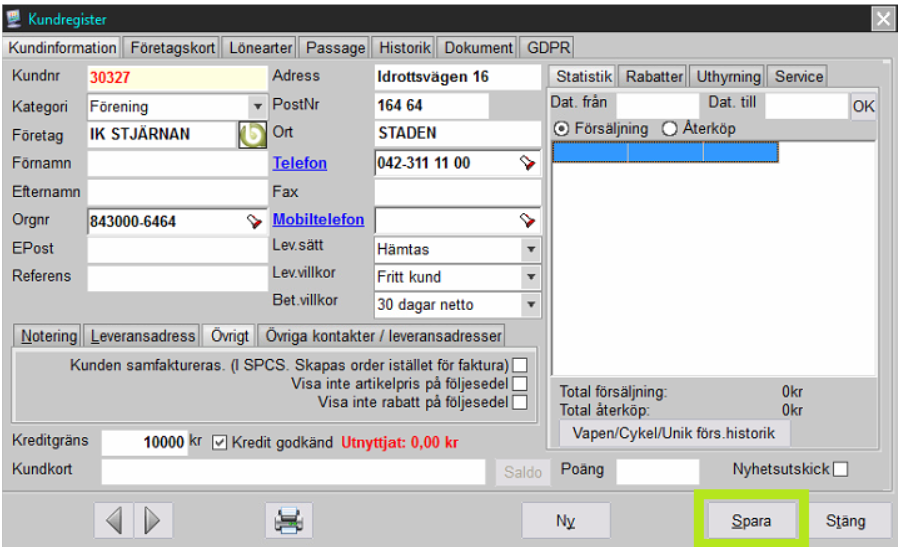The height and width of the screenshot is (551, 902).
Task: Expand the Lev.sätt dropdown showing Hämtas
Action: pyautogui.click(x=530, y=249)
